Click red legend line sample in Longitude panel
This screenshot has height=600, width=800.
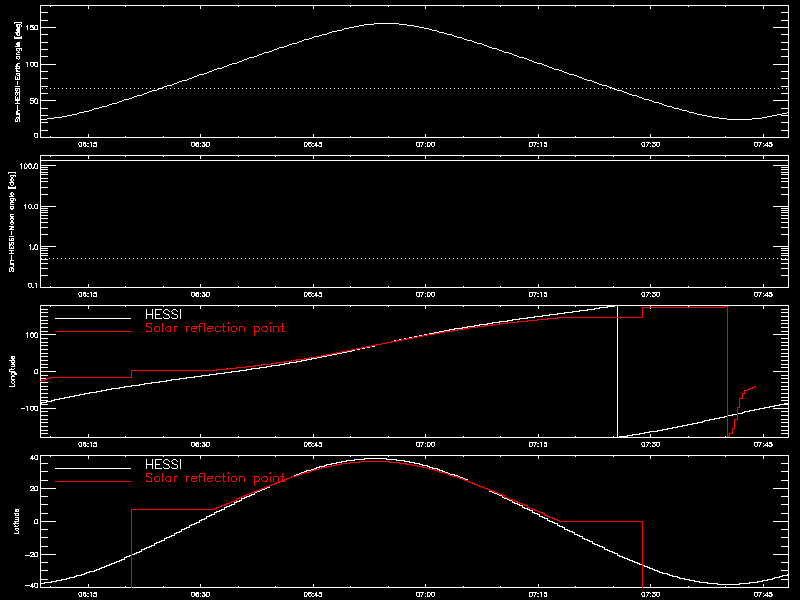[93, 332]
